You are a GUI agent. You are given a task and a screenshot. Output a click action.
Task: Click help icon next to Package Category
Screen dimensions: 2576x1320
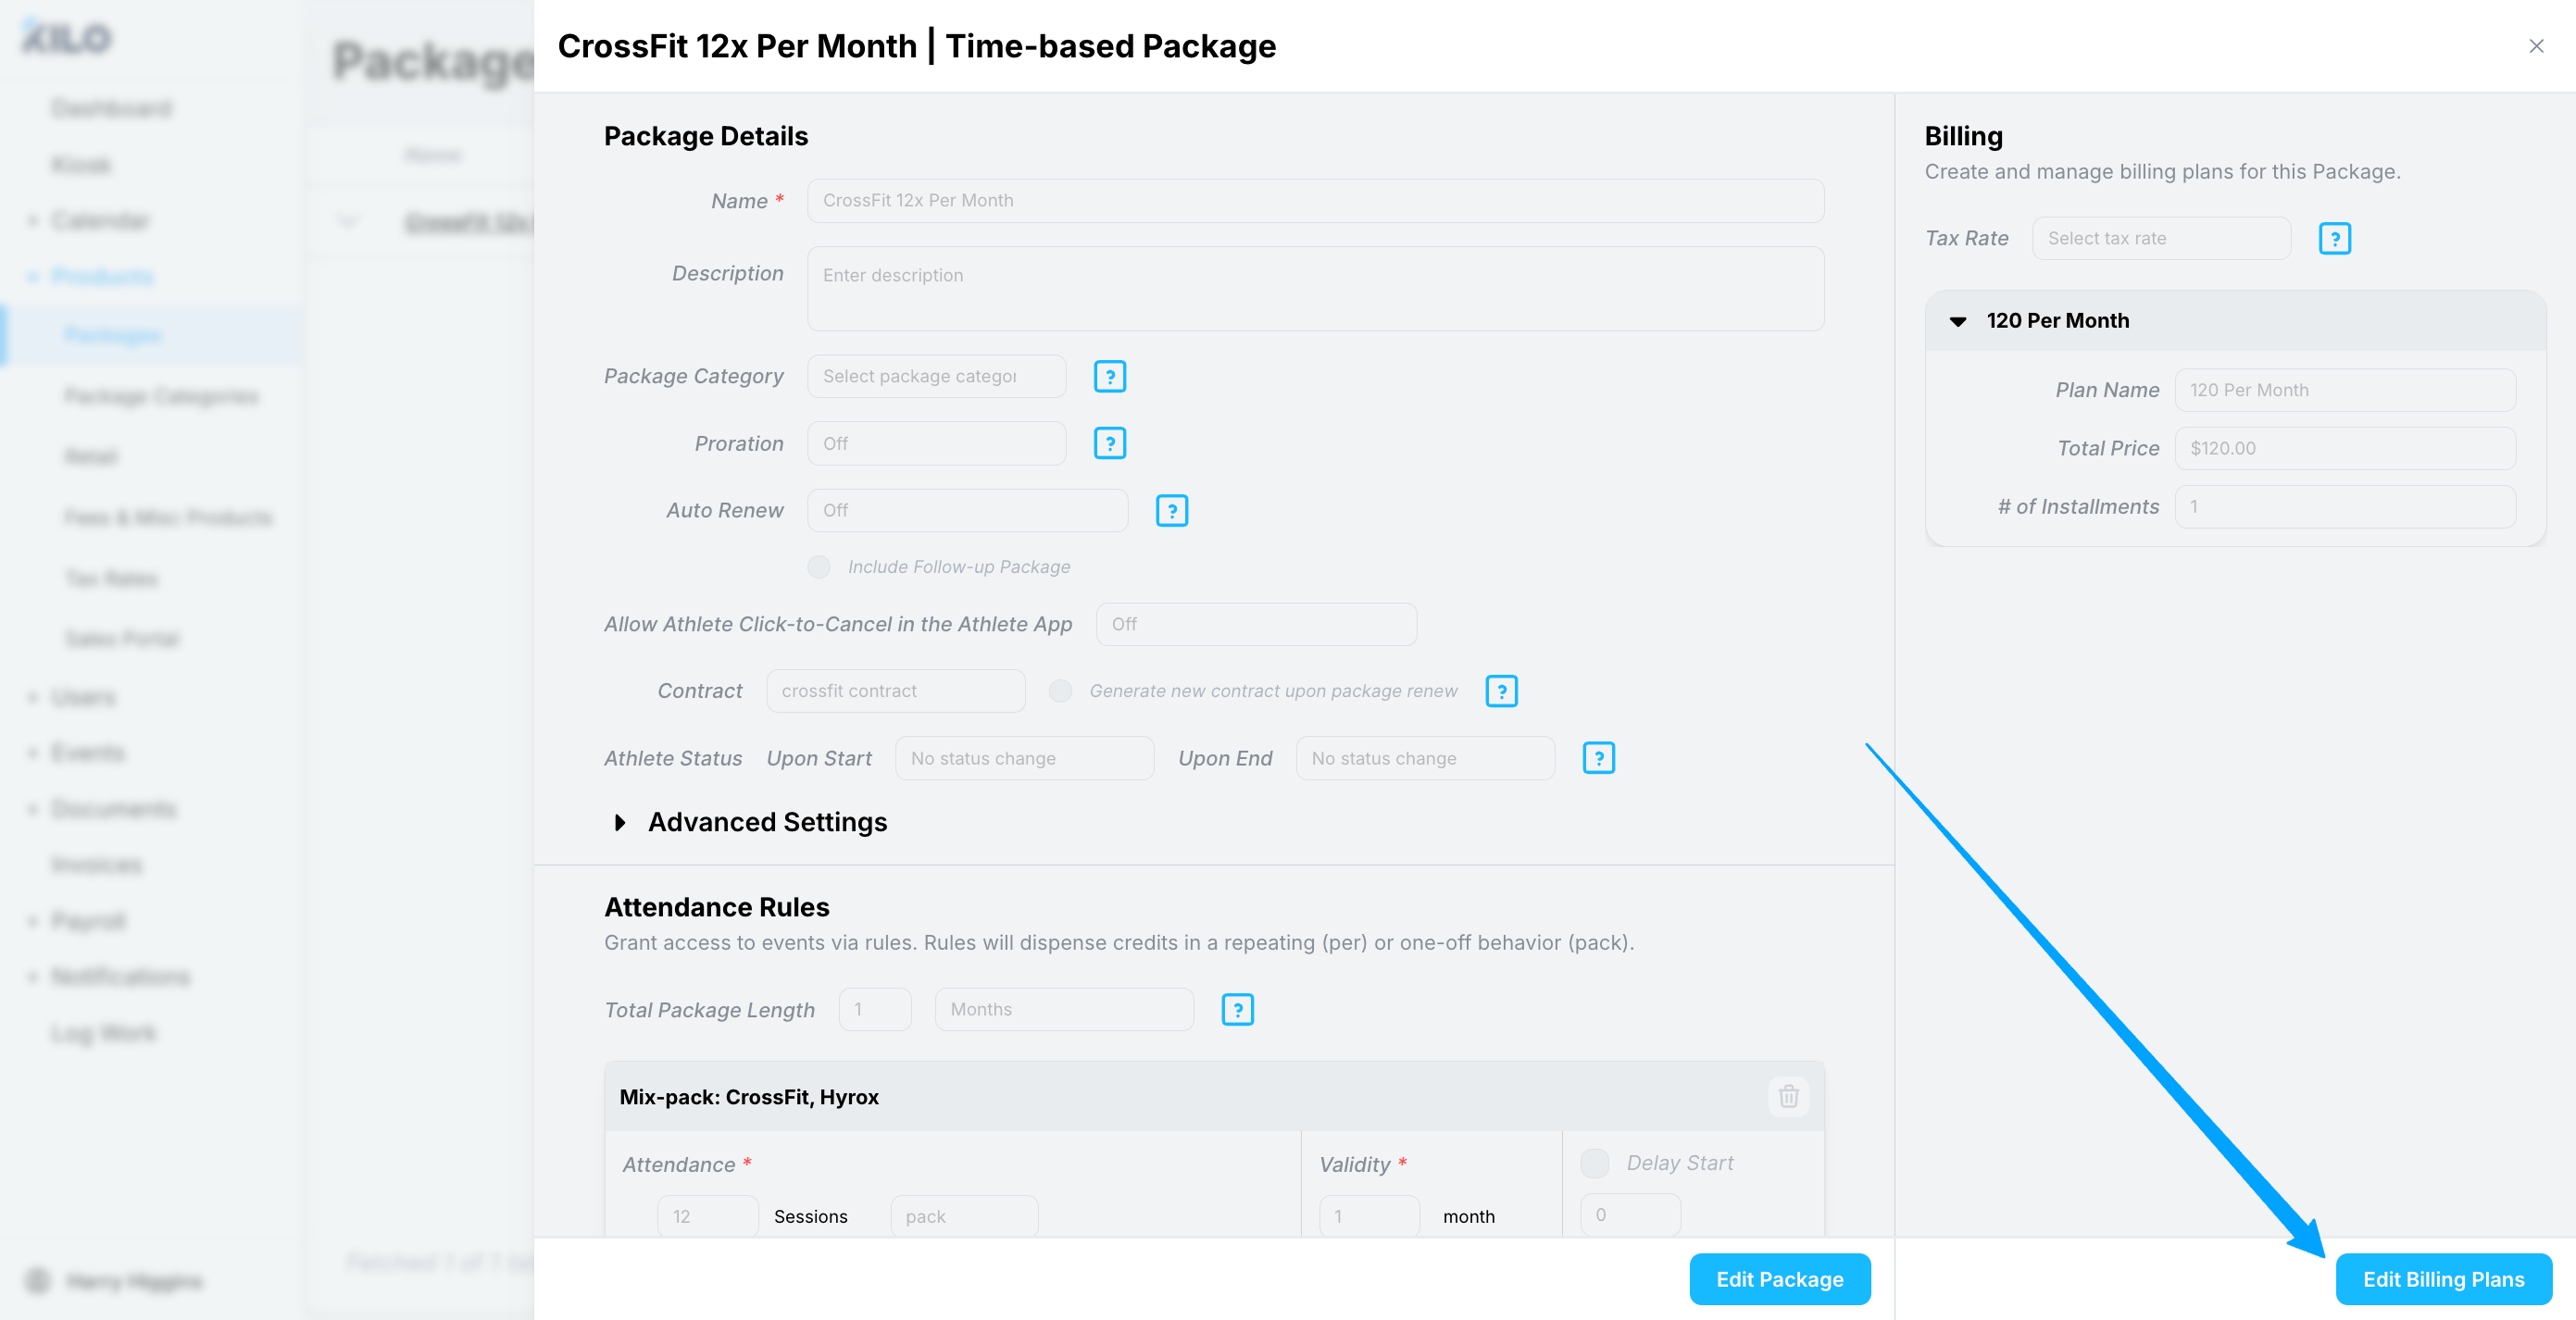click(x=1109, y=376)
